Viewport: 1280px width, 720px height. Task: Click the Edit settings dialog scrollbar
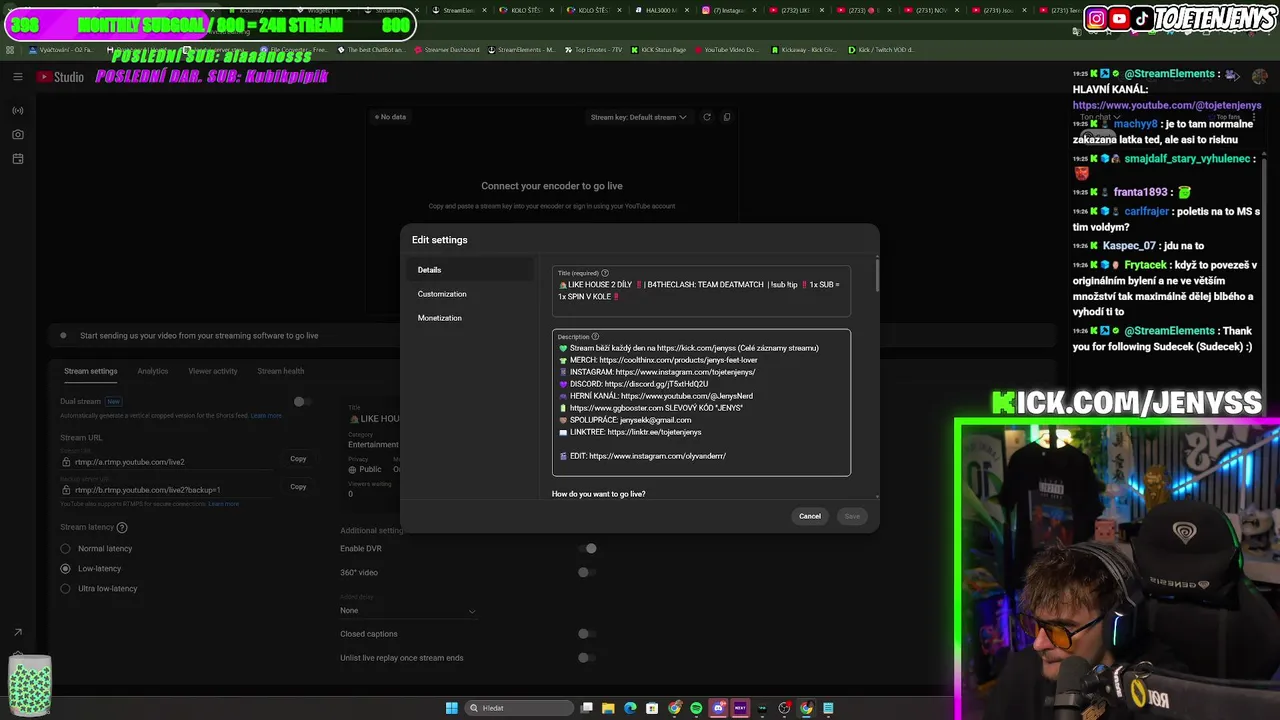pyautogui.click(x=877, y=275)
